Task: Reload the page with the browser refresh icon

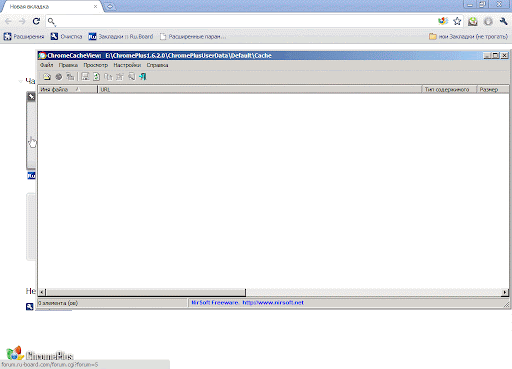Action: [36, 21]
